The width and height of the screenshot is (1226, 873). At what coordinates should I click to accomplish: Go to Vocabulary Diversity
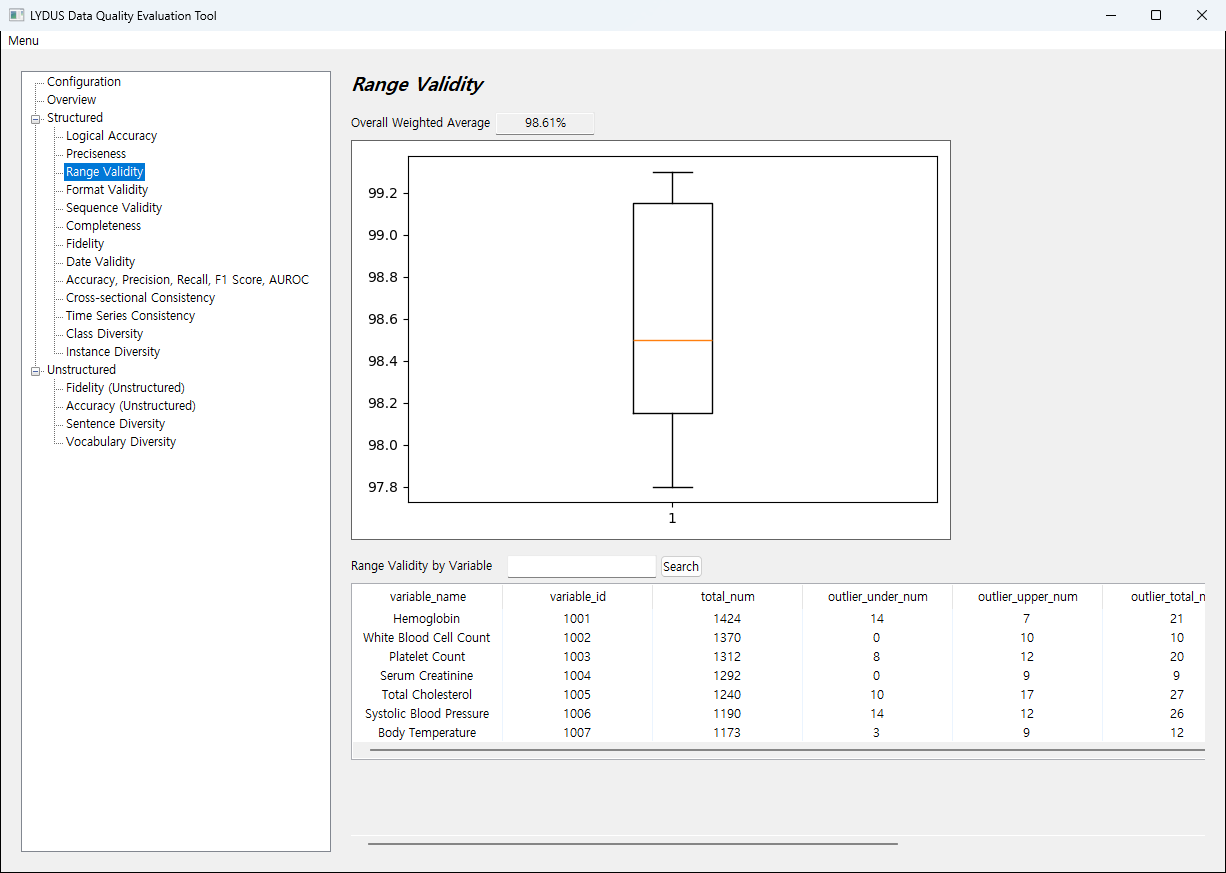[121, 442]
